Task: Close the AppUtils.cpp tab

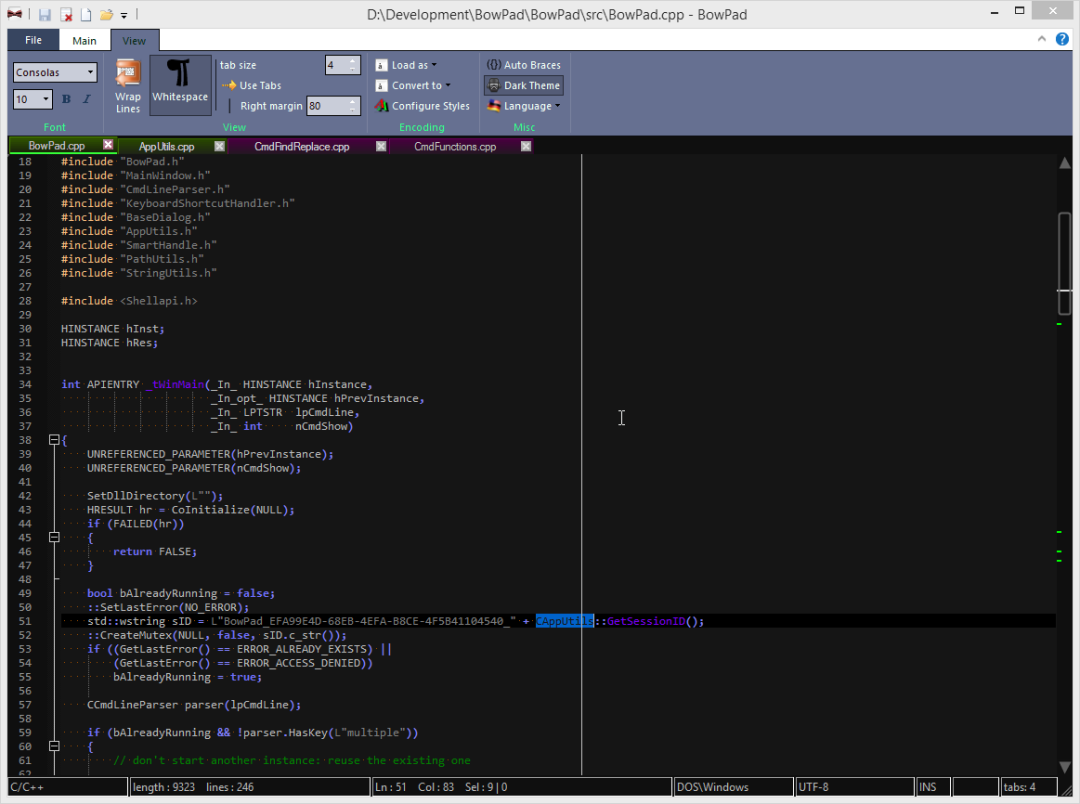Action: pos(219,146)
